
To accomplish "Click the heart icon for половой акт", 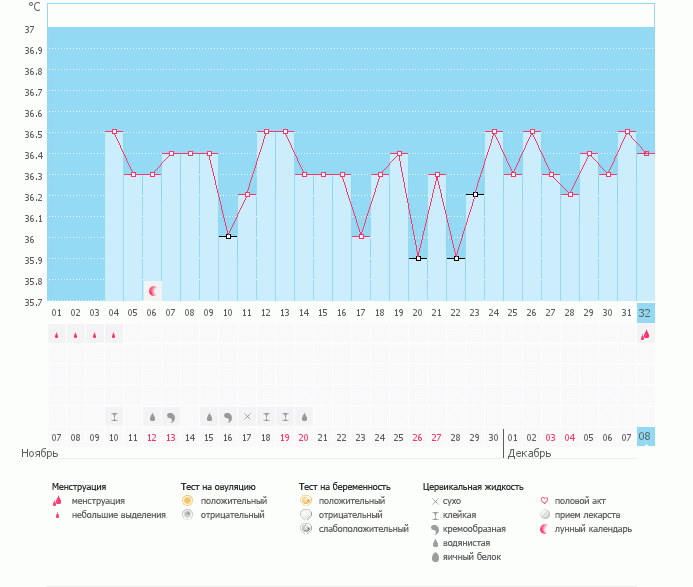I will [x=543, y=500].
